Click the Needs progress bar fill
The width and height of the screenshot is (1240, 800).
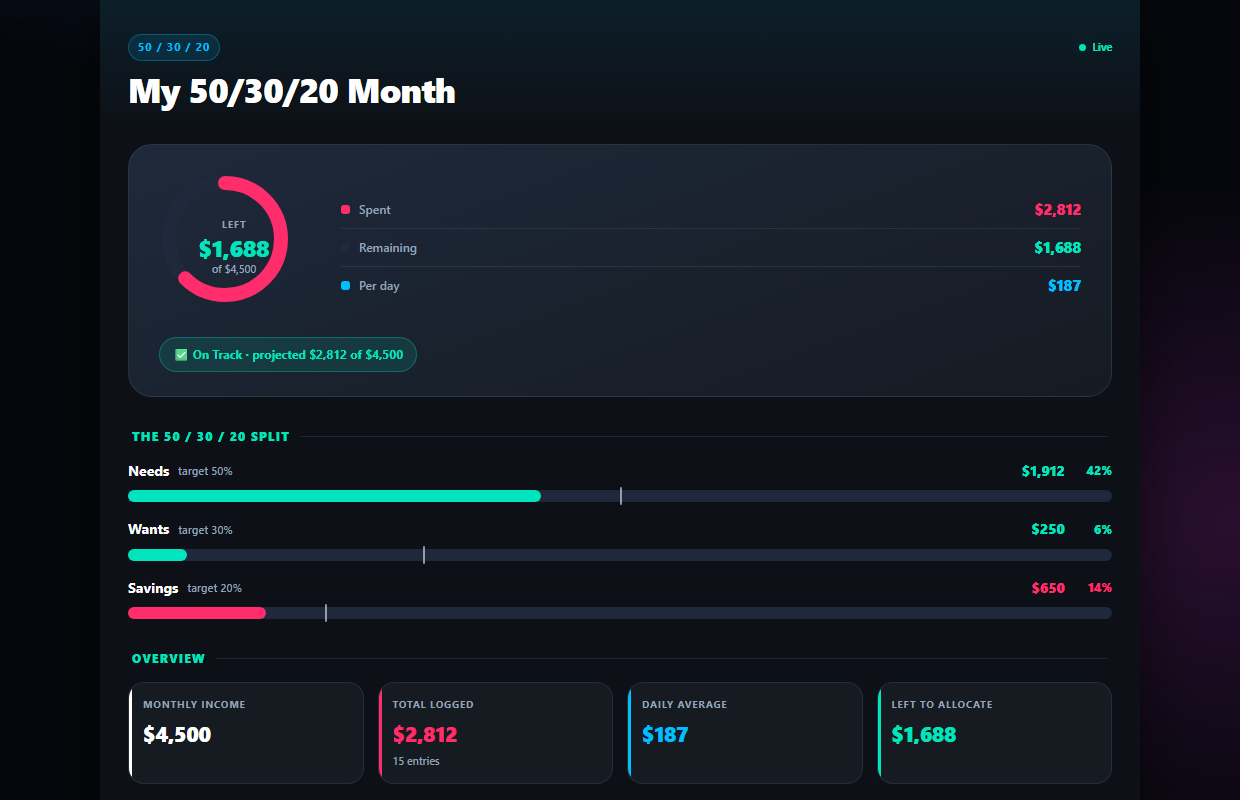[335, 496]
